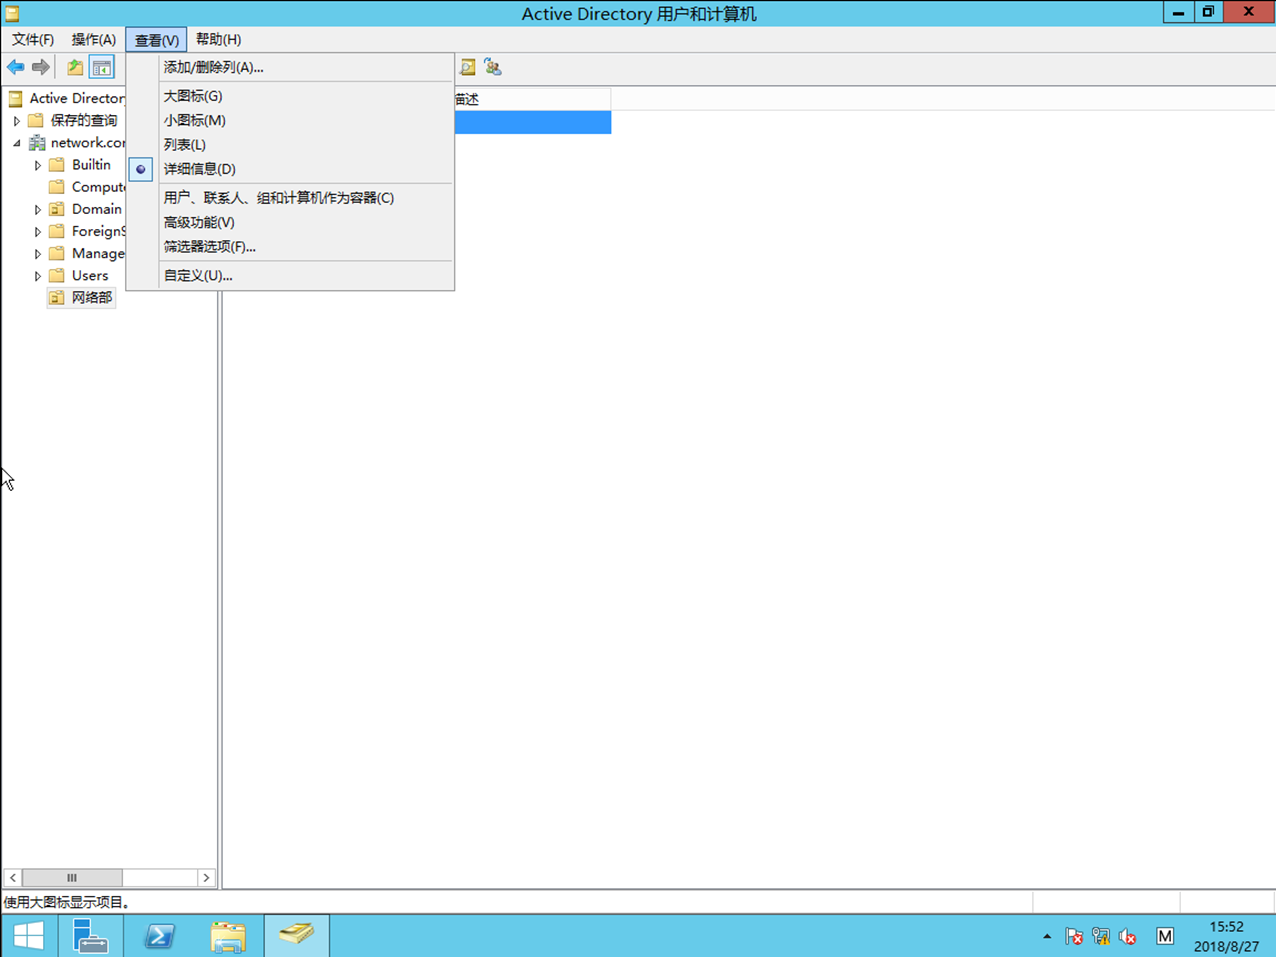The width and height of the screenshot is (1276, 957).
Task: Open the 文件(F) menu
Action: coord(33,40)
